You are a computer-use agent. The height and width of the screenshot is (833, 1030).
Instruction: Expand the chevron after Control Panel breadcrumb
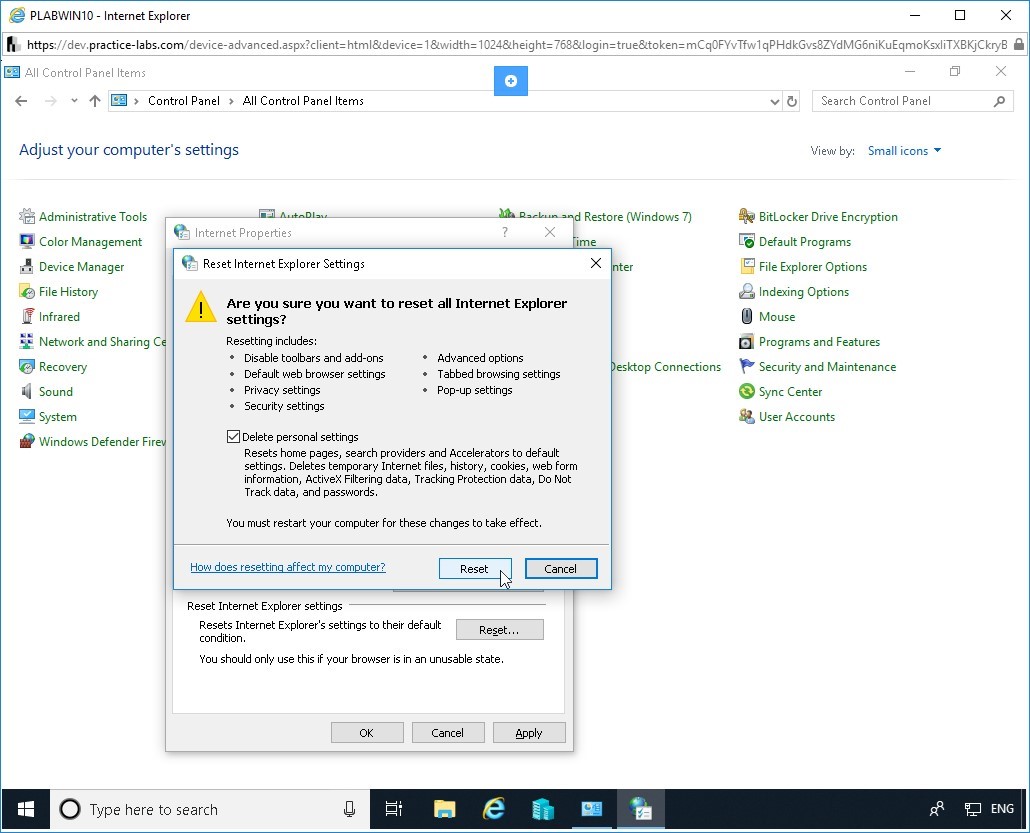click(231, 101)
